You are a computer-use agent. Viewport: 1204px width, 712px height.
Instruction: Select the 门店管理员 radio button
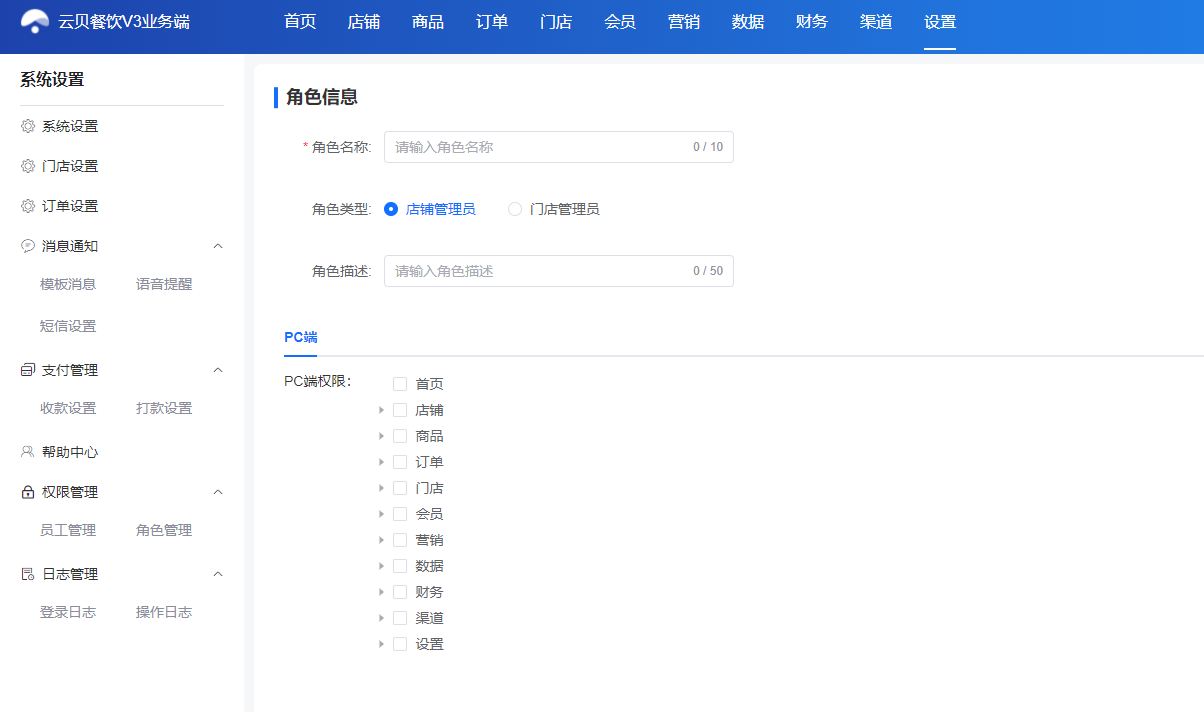[515, 209]
